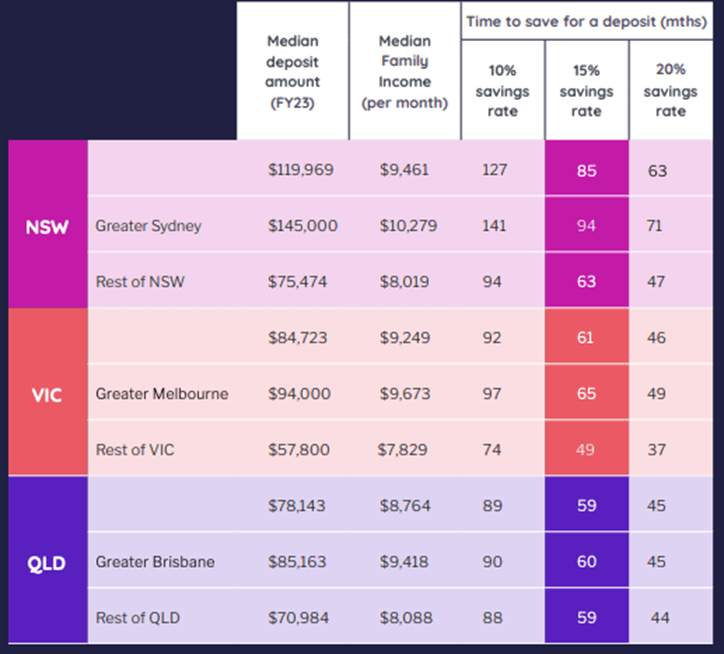This screenshot has height=654, width=724.
Task: Select the Greater Melbourne row label
Action: coord(162,394)
